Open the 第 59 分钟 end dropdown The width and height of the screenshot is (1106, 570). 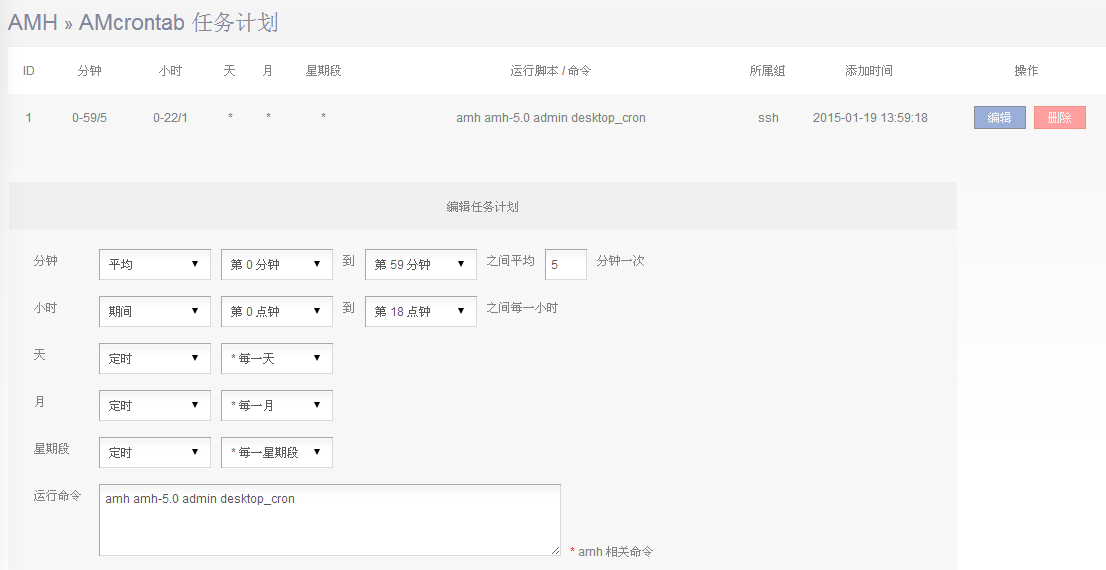pos(420,264)
